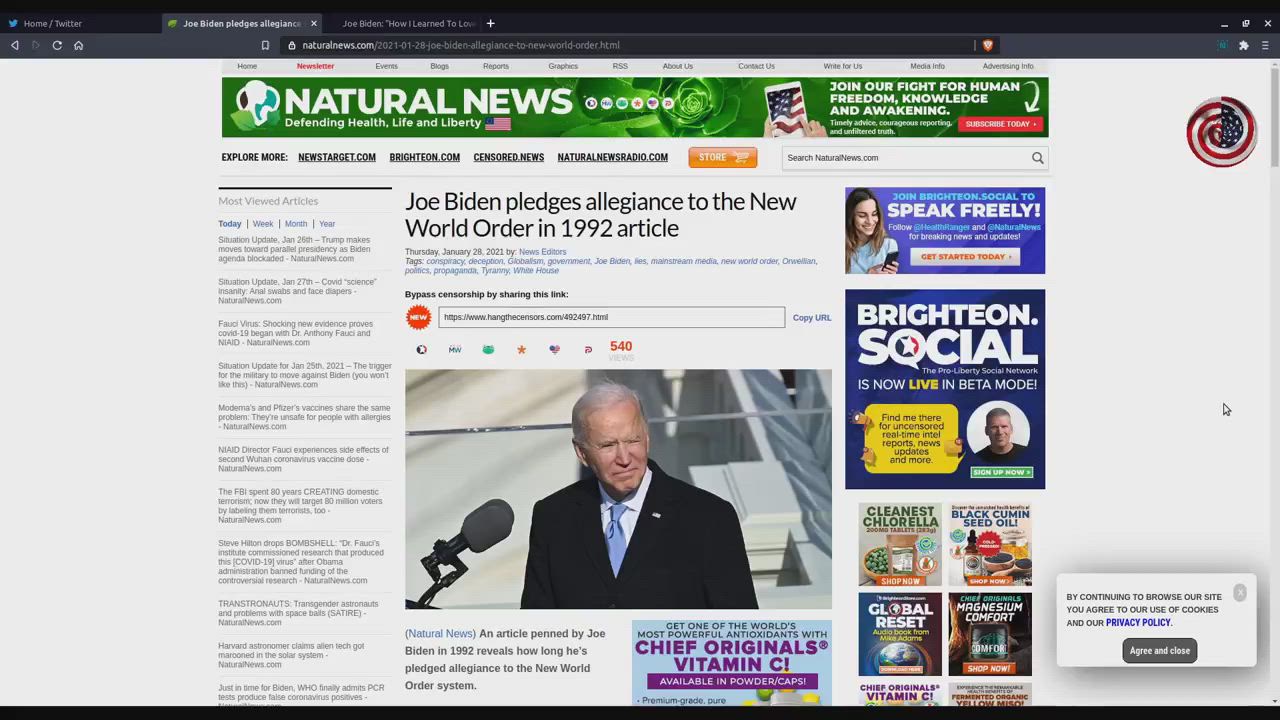
Task: Share via the green frog Gab icon
Action: (x=488, y=350)
